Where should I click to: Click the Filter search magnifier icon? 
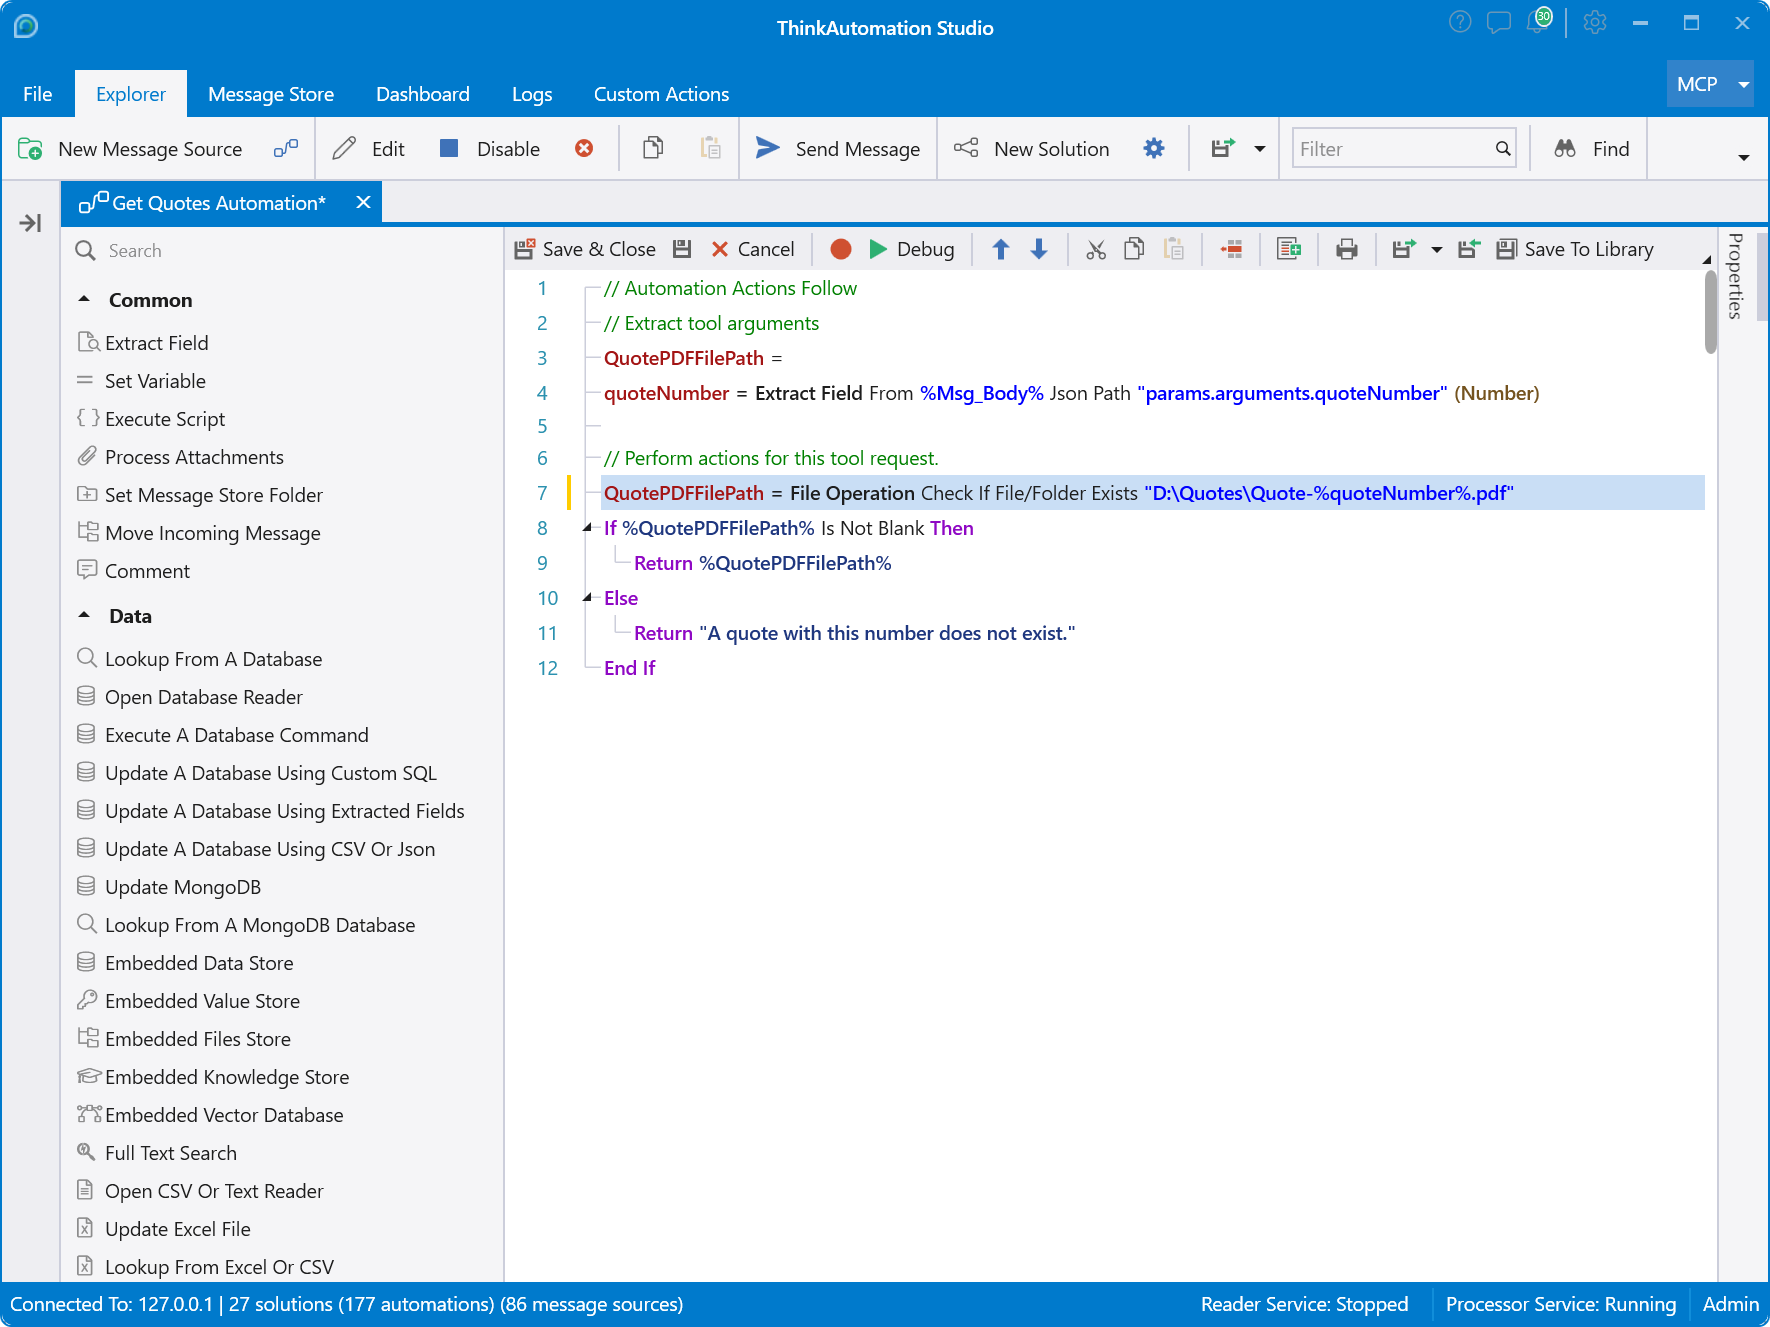pyautogui.click(x=1502, y=149)
